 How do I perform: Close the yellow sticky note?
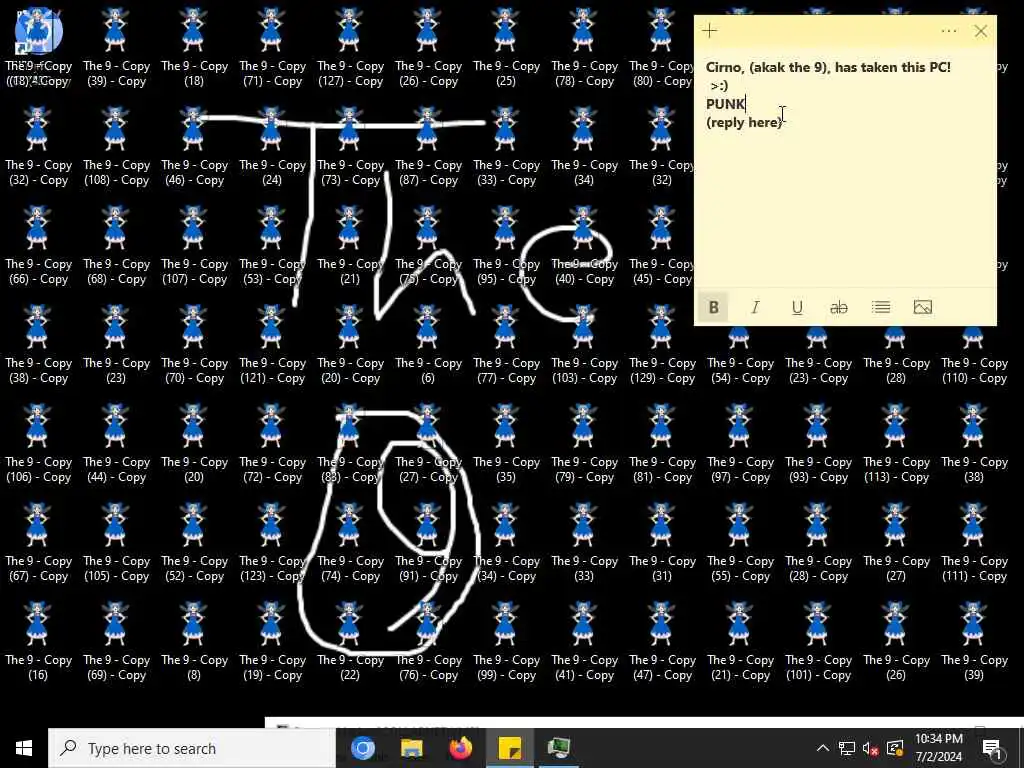980,31
